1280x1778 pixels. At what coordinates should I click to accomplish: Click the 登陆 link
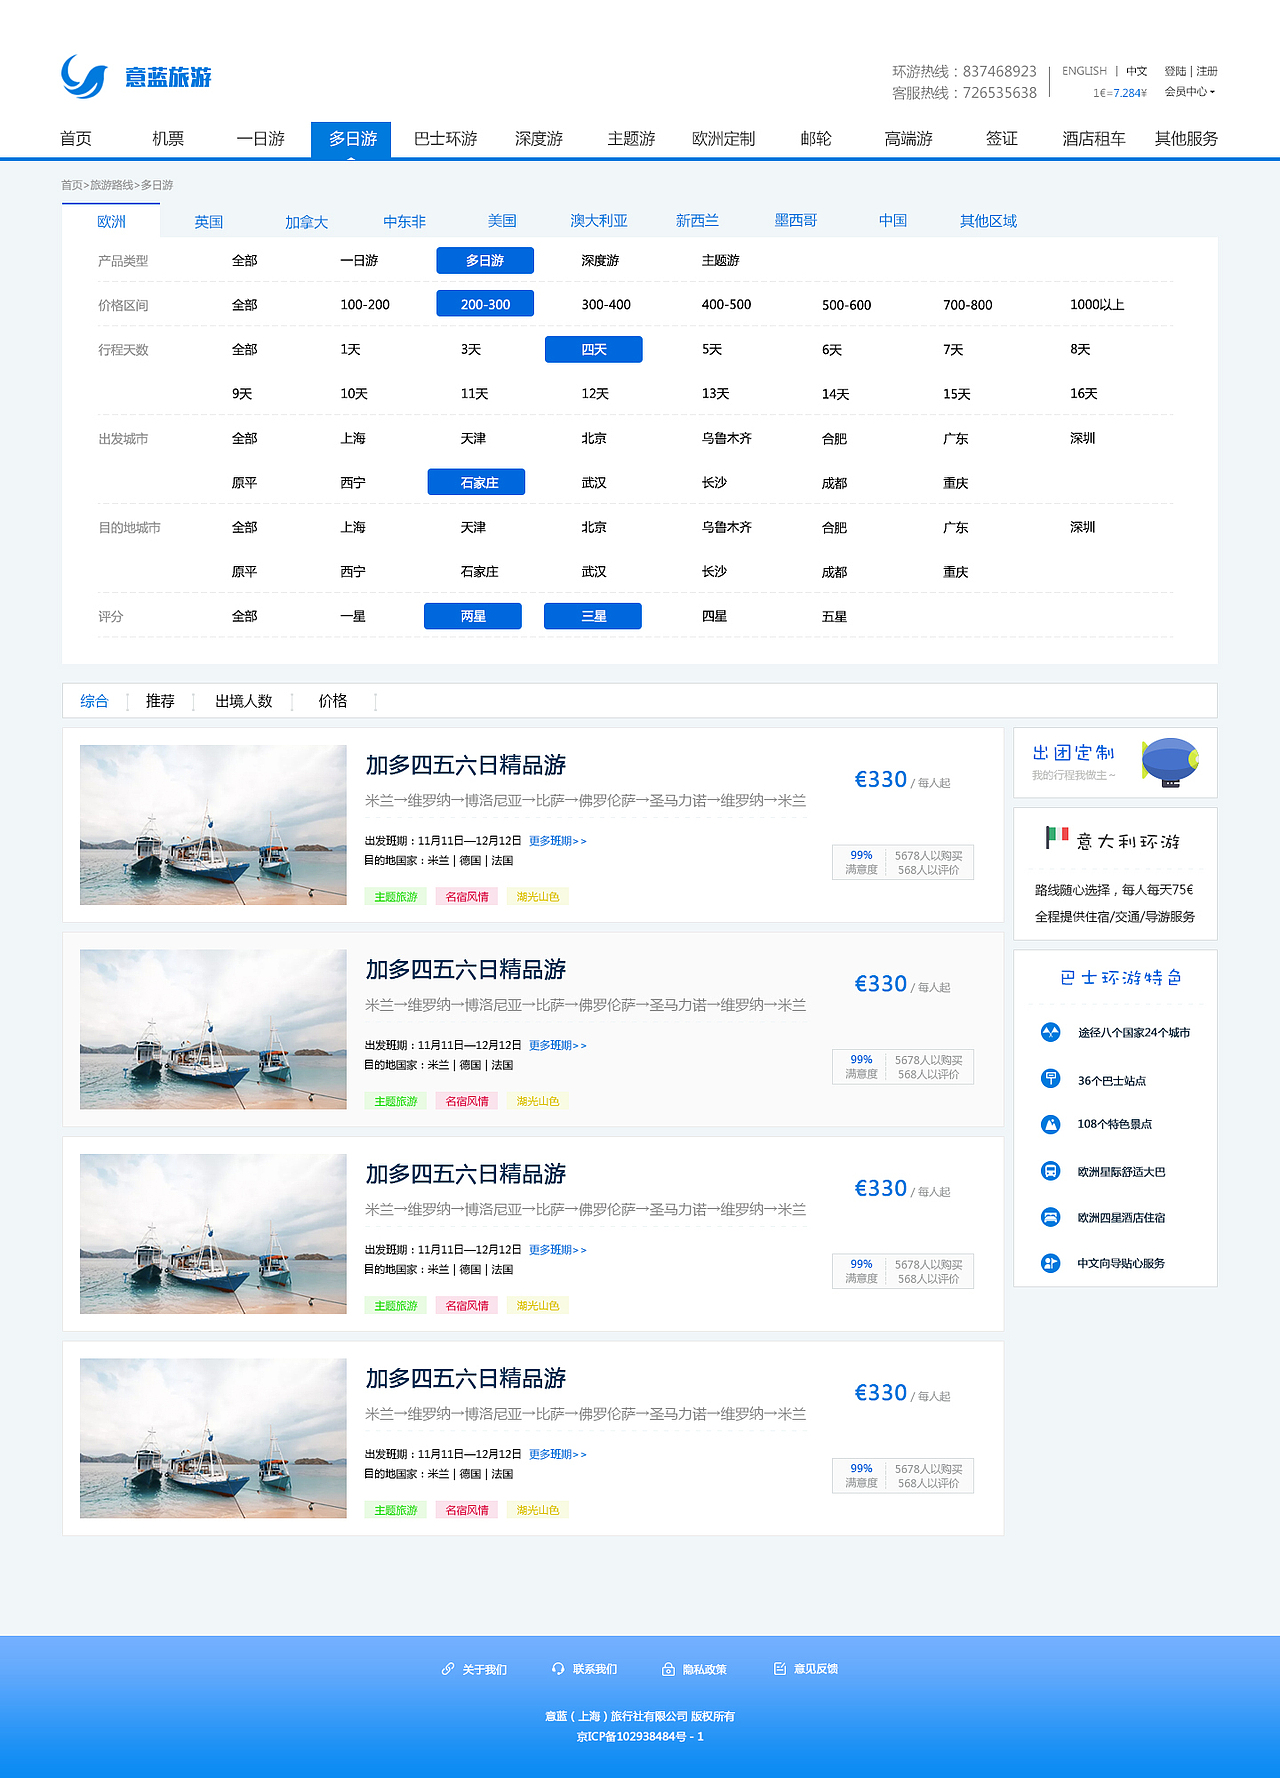point(1174,71)
